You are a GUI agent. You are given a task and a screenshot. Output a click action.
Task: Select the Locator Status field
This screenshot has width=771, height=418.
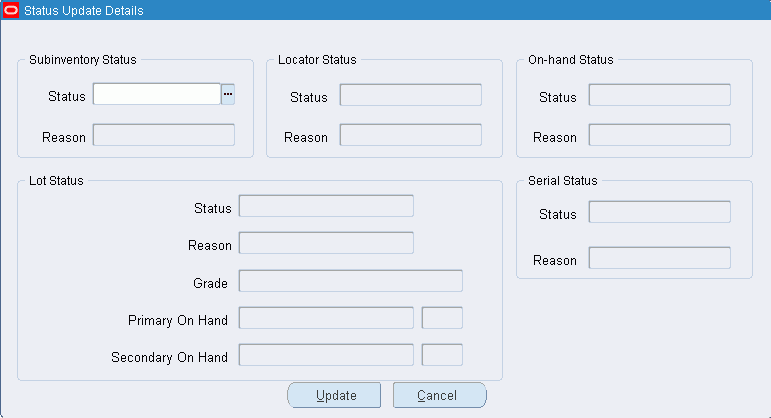click(411, 95)
